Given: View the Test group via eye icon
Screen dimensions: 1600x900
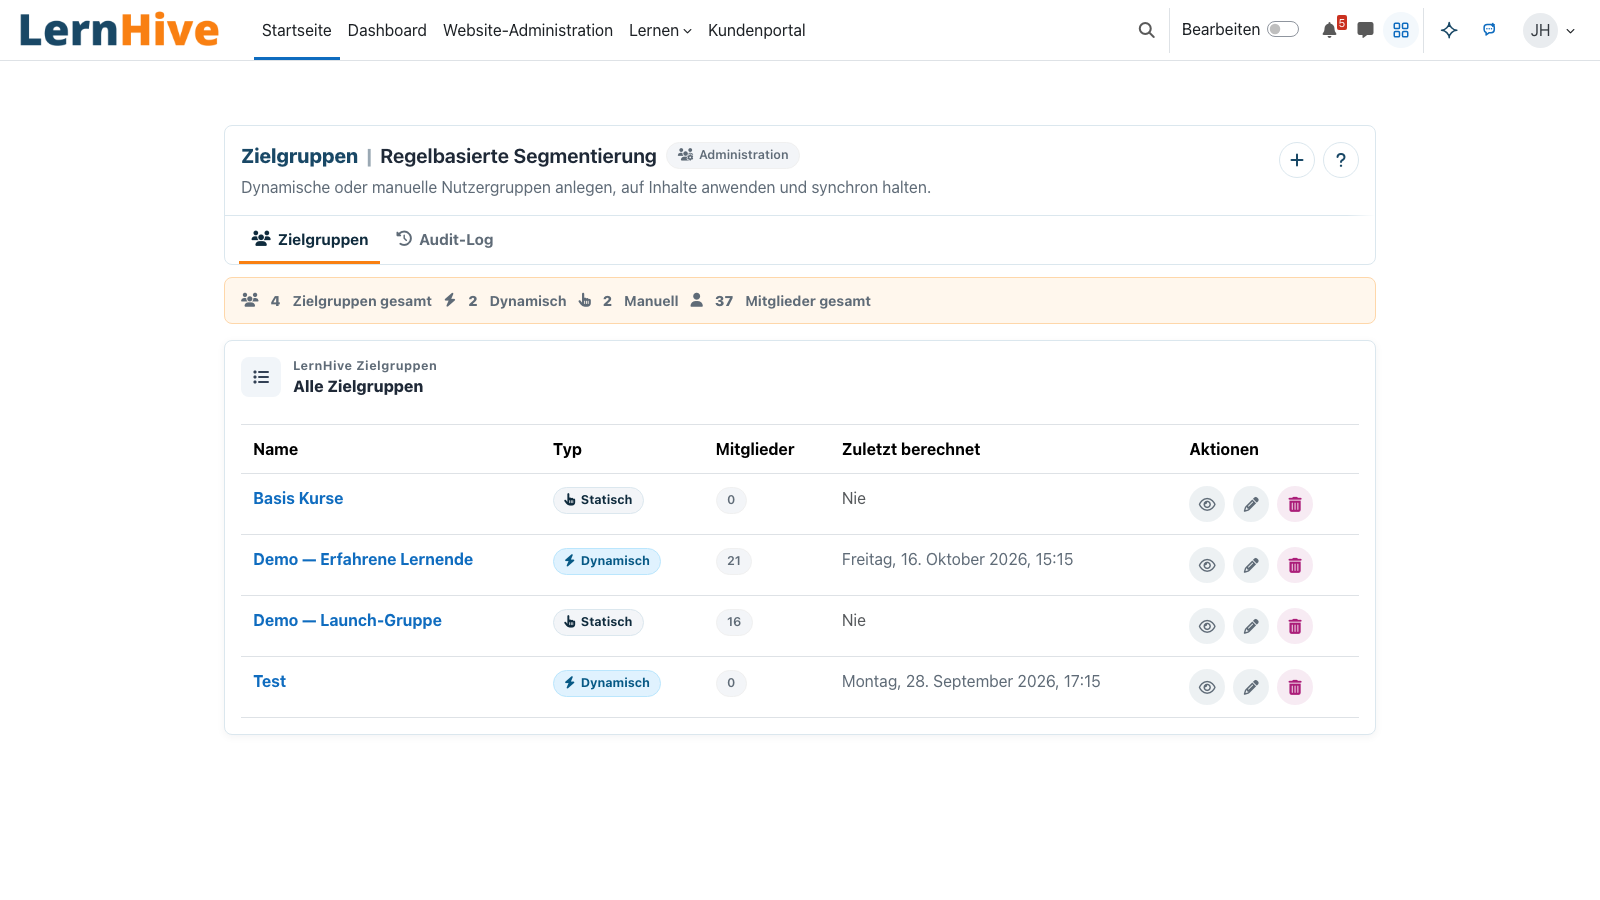Looking at the screenshot, I should (1207, 687).
